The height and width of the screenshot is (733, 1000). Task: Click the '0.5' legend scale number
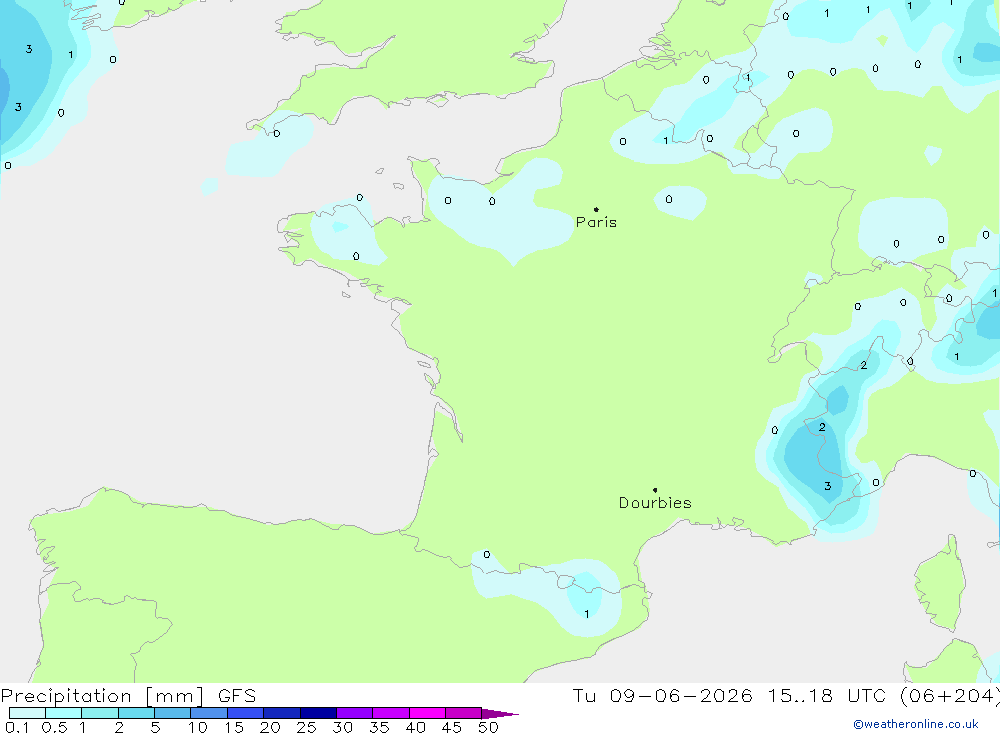click(54, 727)
